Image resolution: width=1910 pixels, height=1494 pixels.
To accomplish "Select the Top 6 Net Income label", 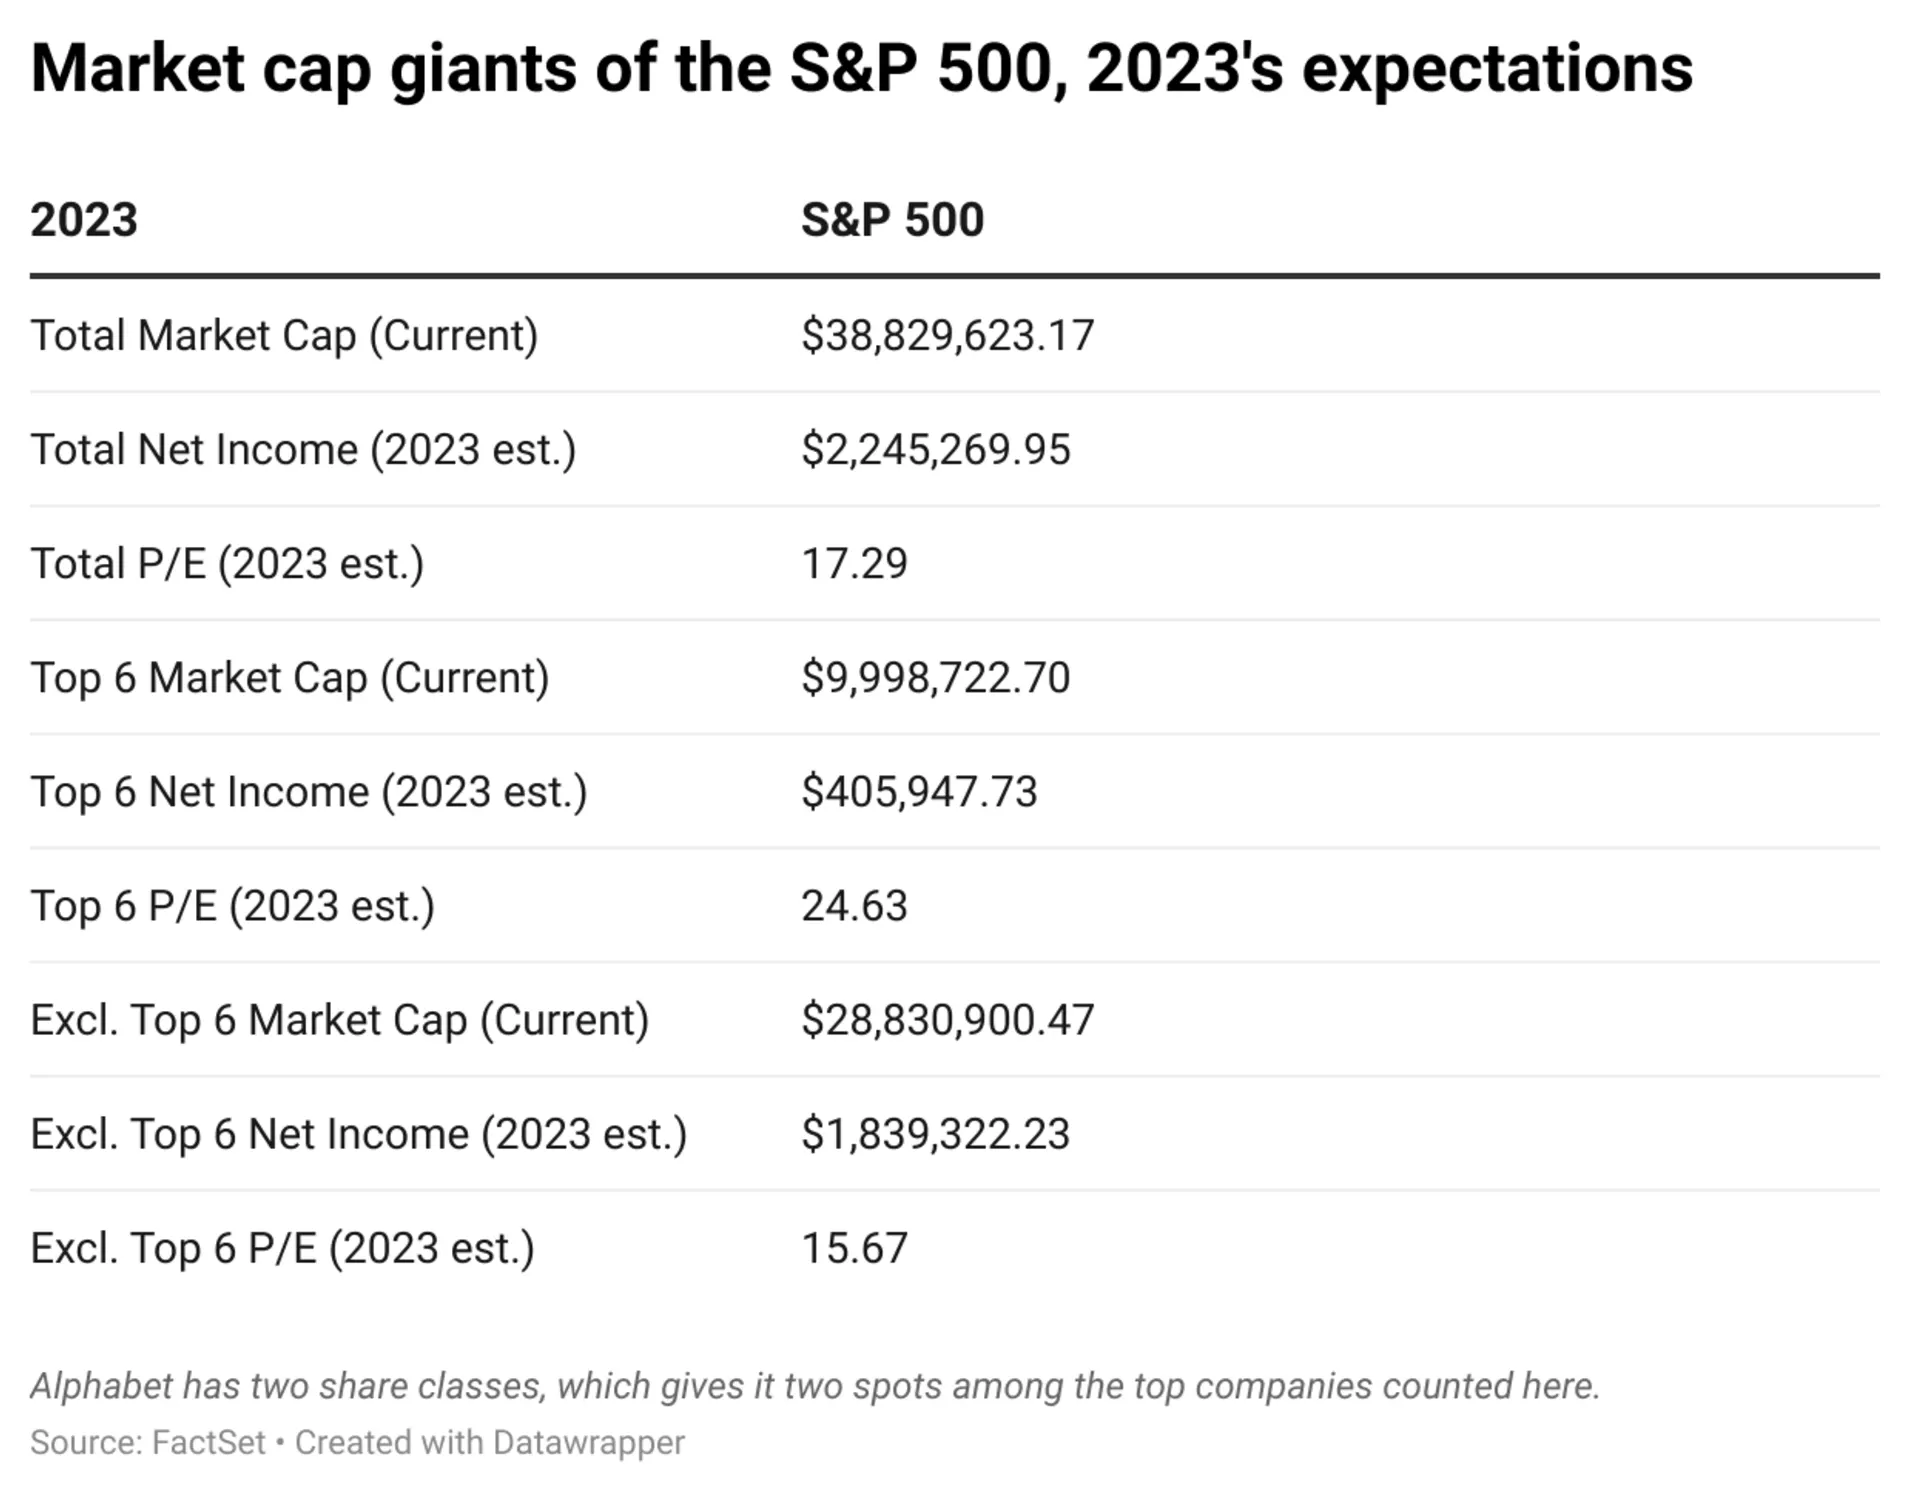I will [309, 792].
